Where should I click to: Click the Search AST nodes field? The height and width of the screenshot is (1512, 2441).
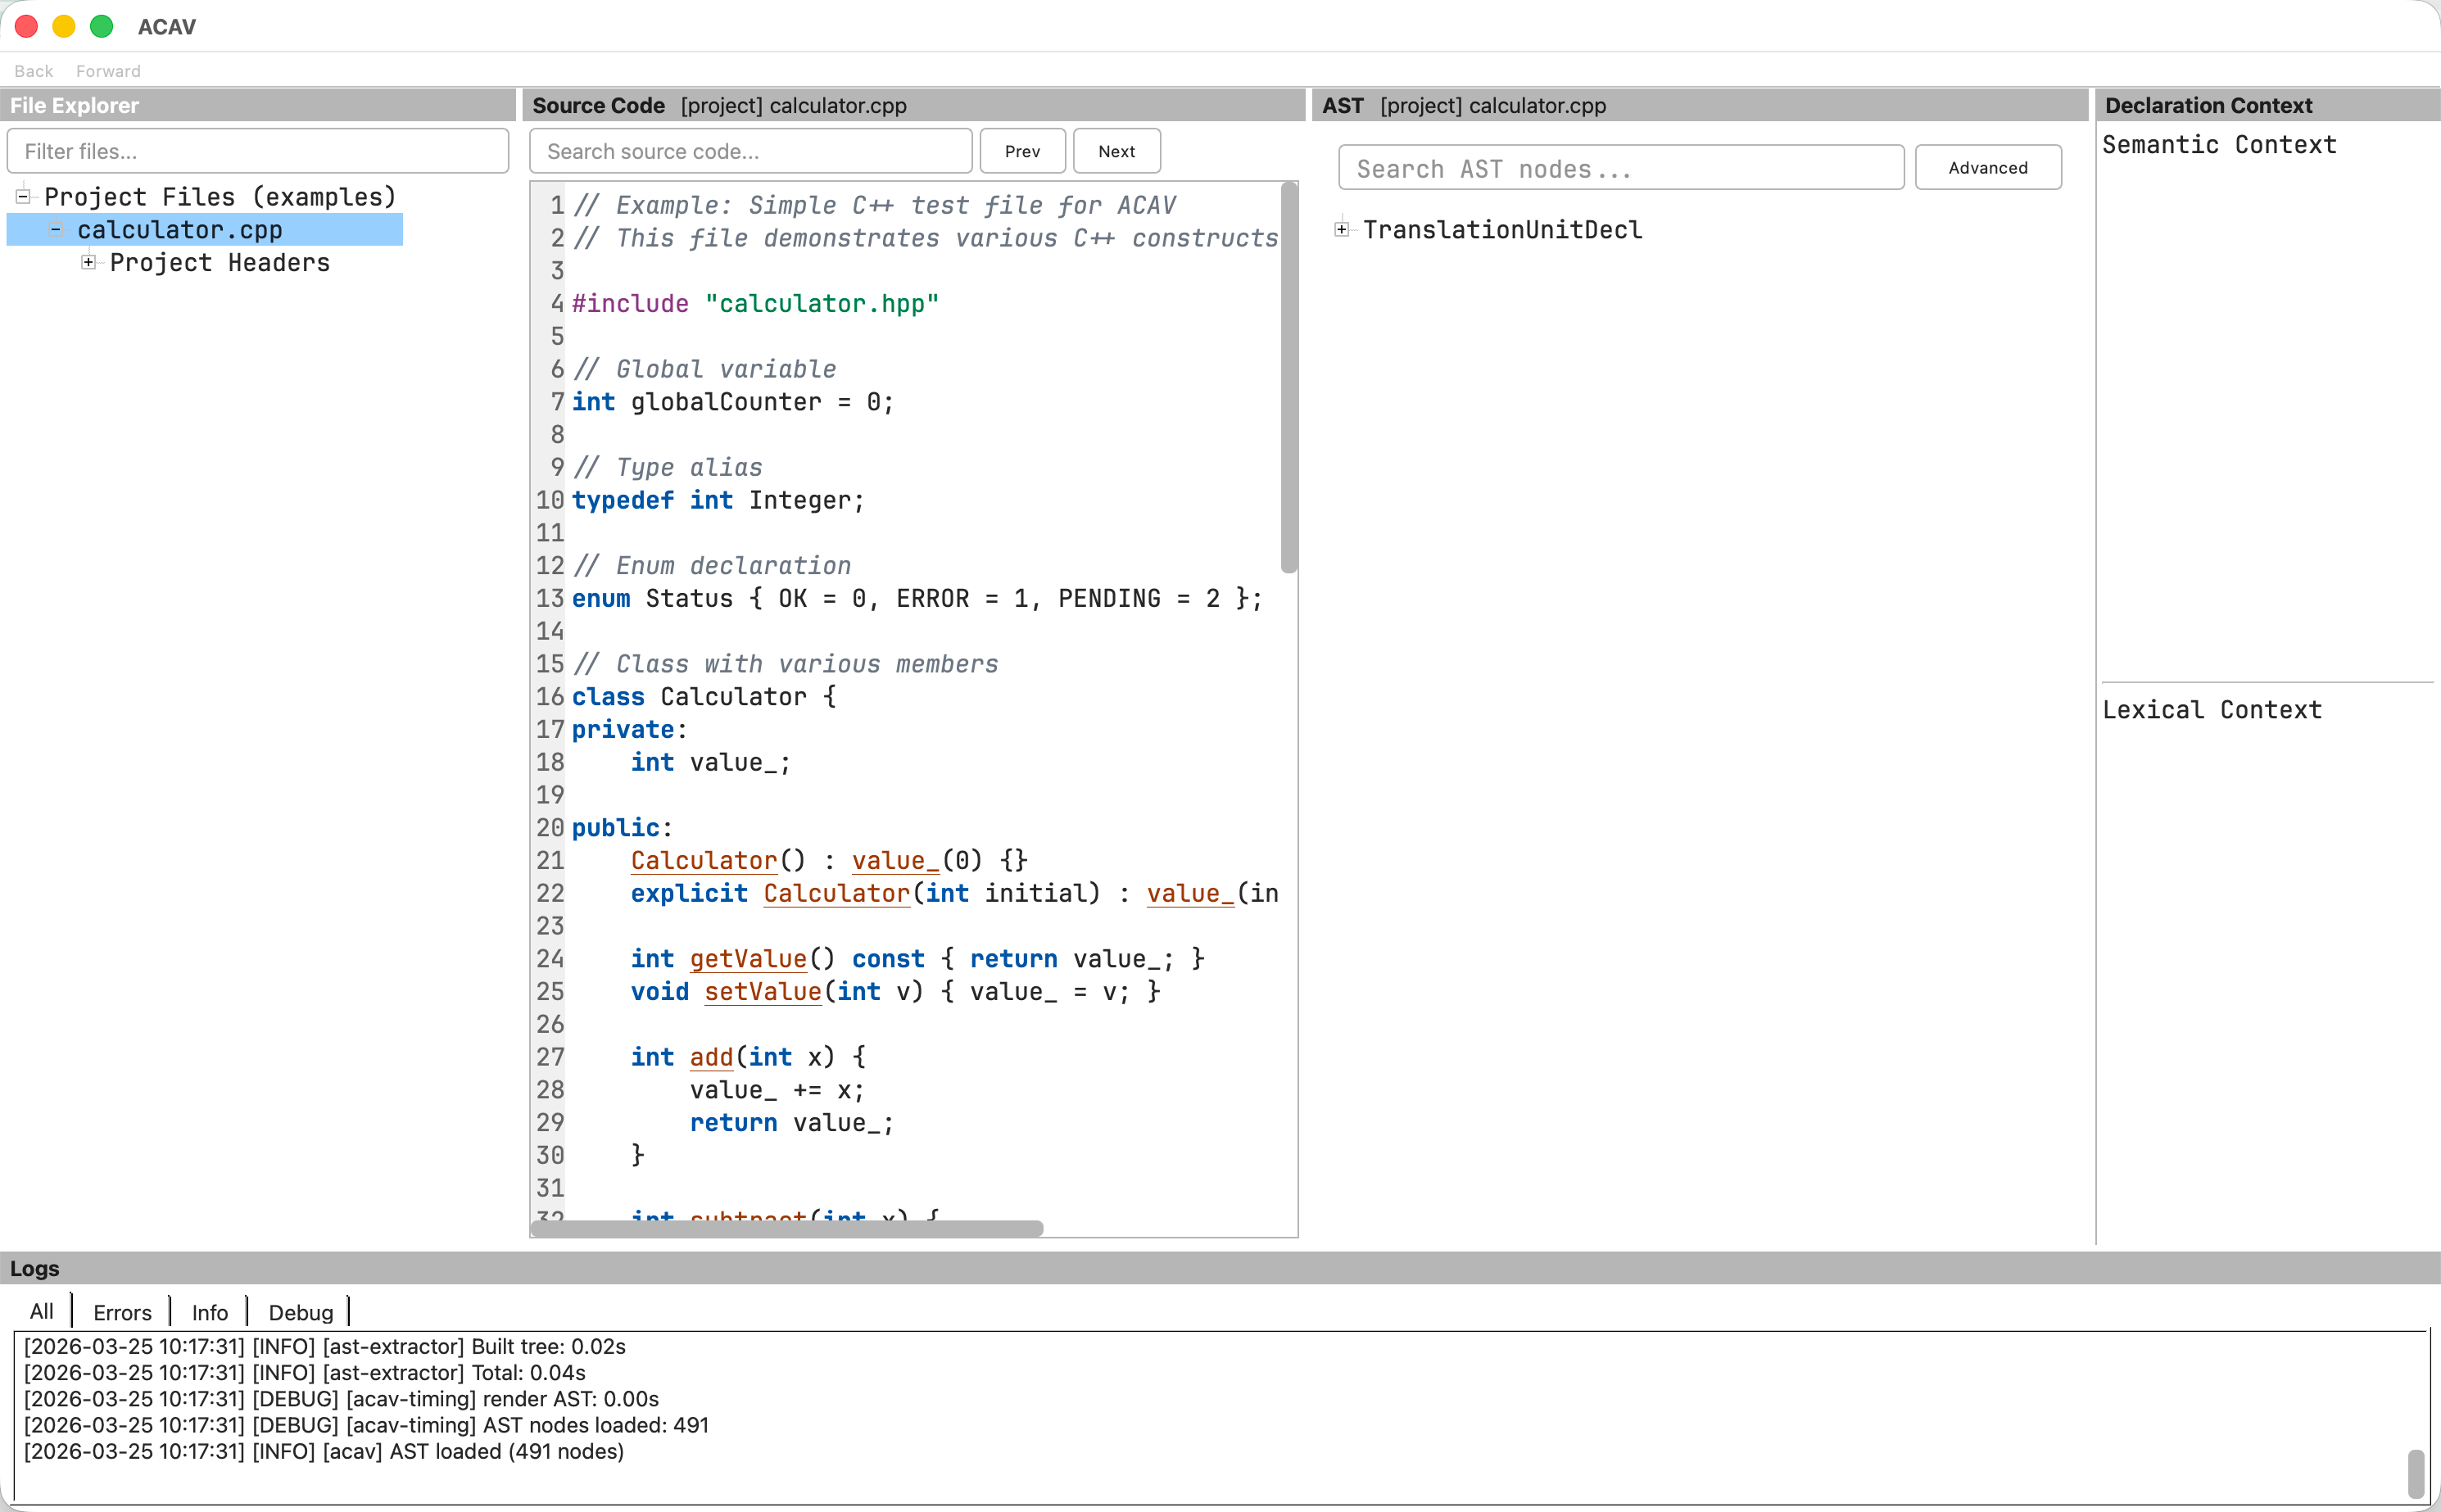click(1620, 168)
